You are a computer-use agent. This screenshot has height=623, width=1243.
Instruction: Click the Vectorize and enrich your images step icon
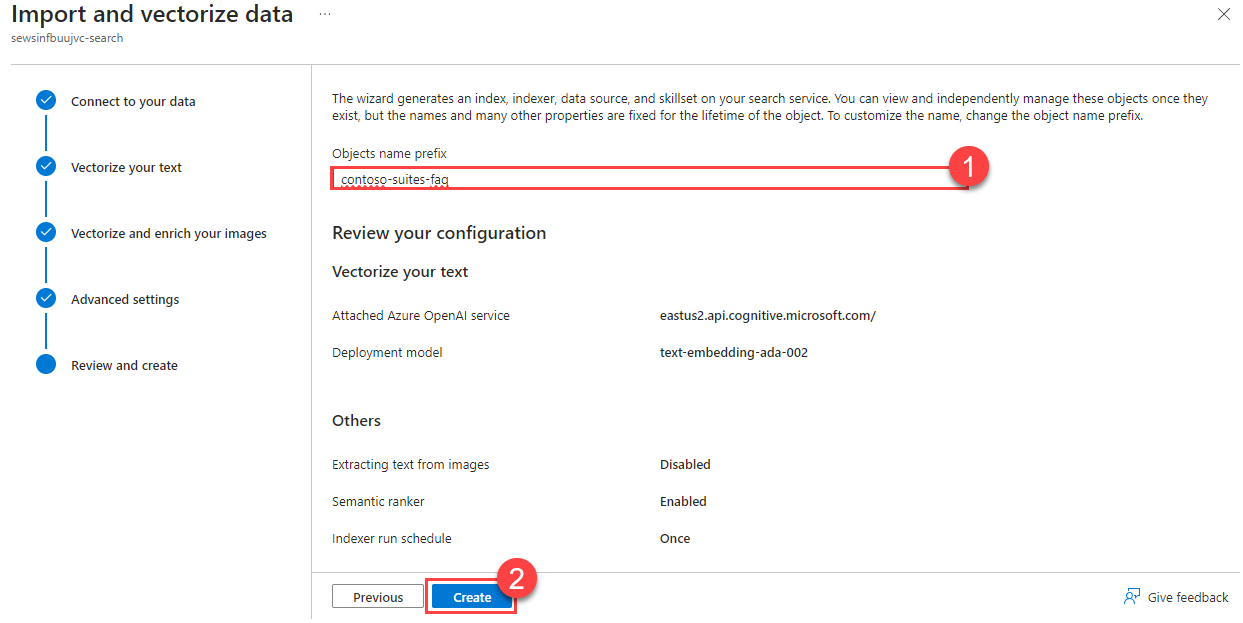[46, 232]
